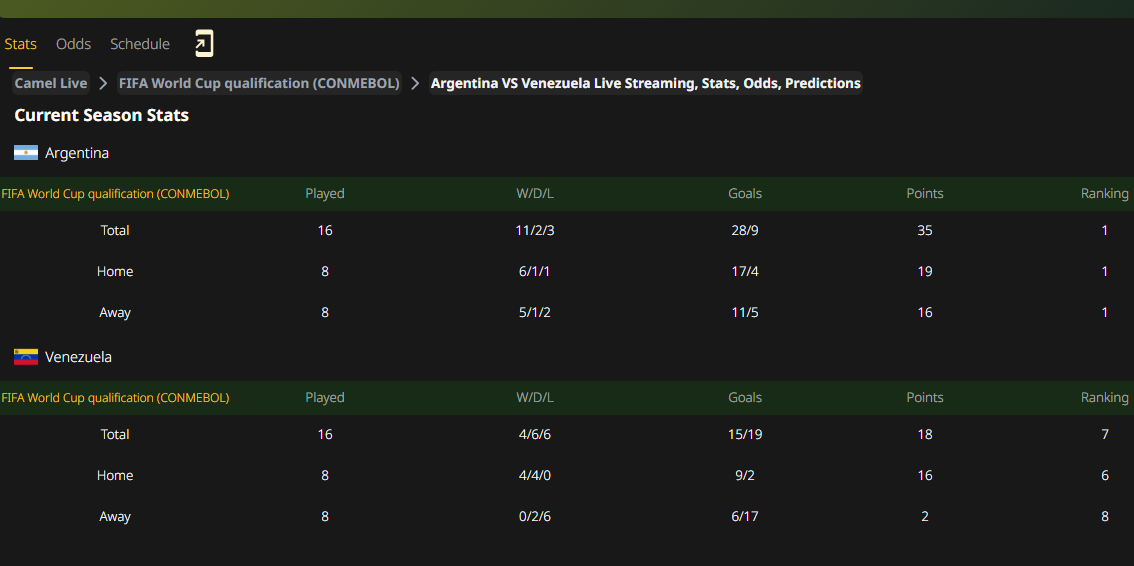Image resolution: width=1134 pixels, height=566 pixels.
Task: Open FIFA World Cup qualification (CONMEBOL) breadcrumb
Action: (x=259, y=83)
